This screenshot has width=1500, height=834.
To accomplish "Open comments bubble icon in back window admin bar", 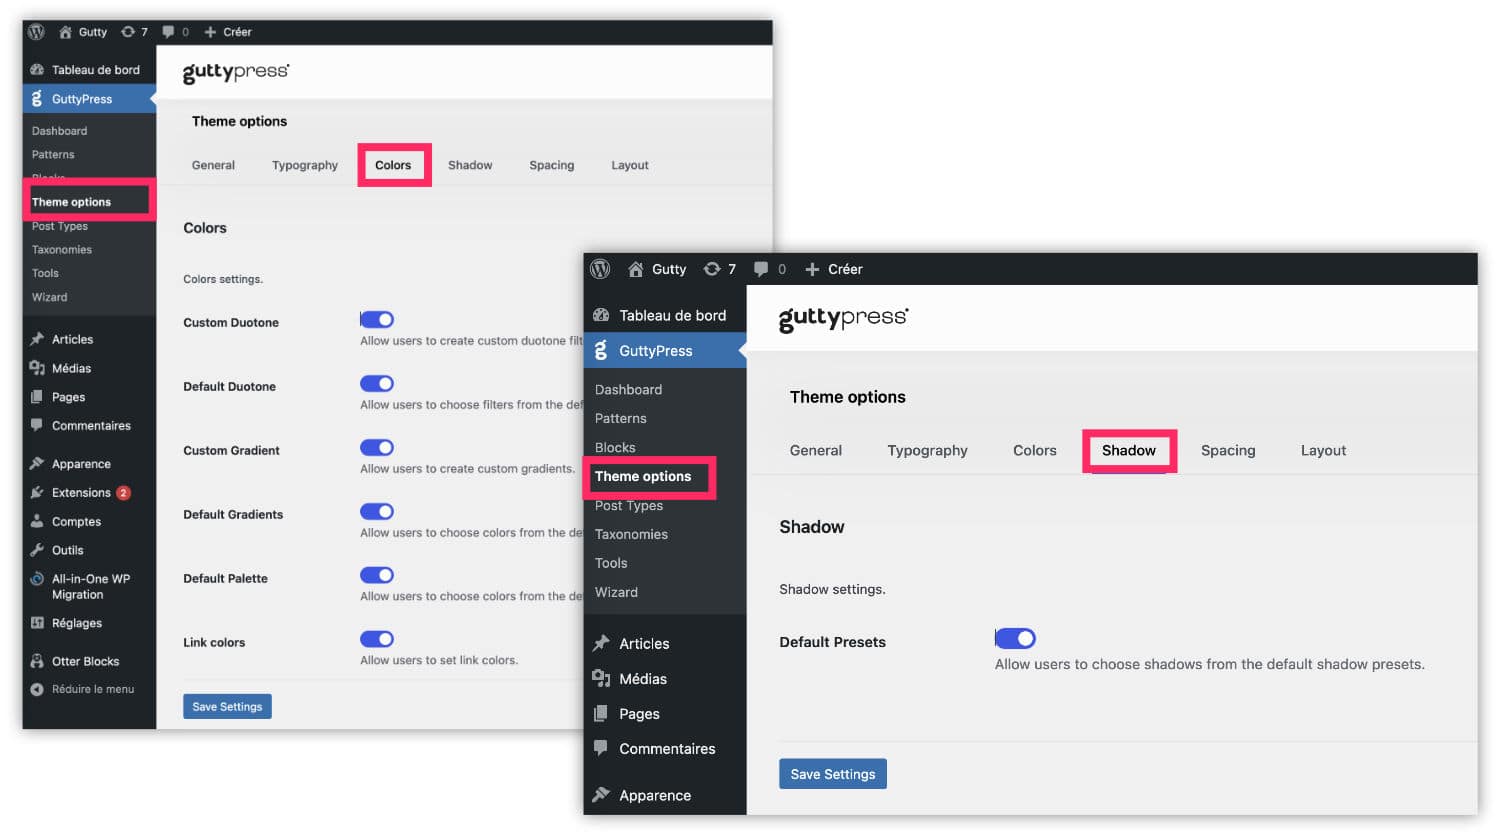I will [168, 32].
